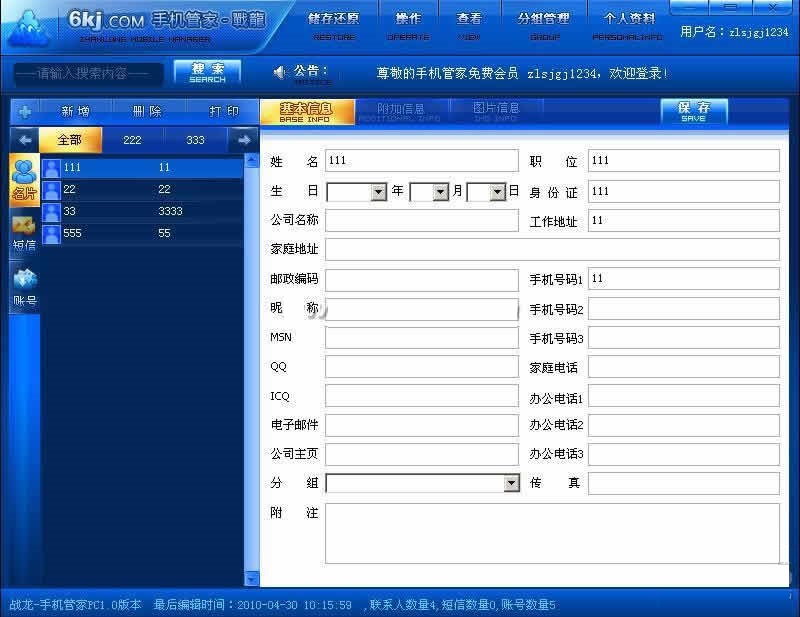Click the 电子邮件 email field
This screenshot has width=800, height=617.
pyautogui.click(x=421, y=425)
